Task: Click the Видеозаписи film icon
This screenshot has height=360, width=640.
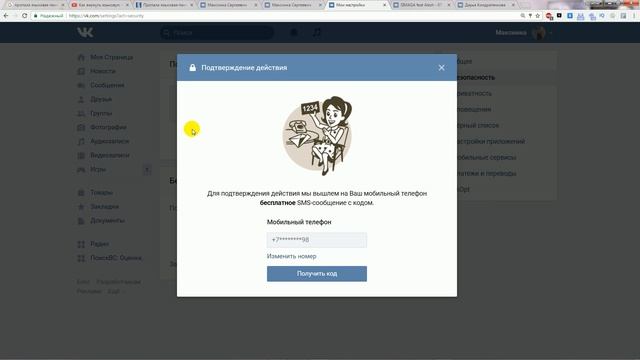Action: pos(81,155)
